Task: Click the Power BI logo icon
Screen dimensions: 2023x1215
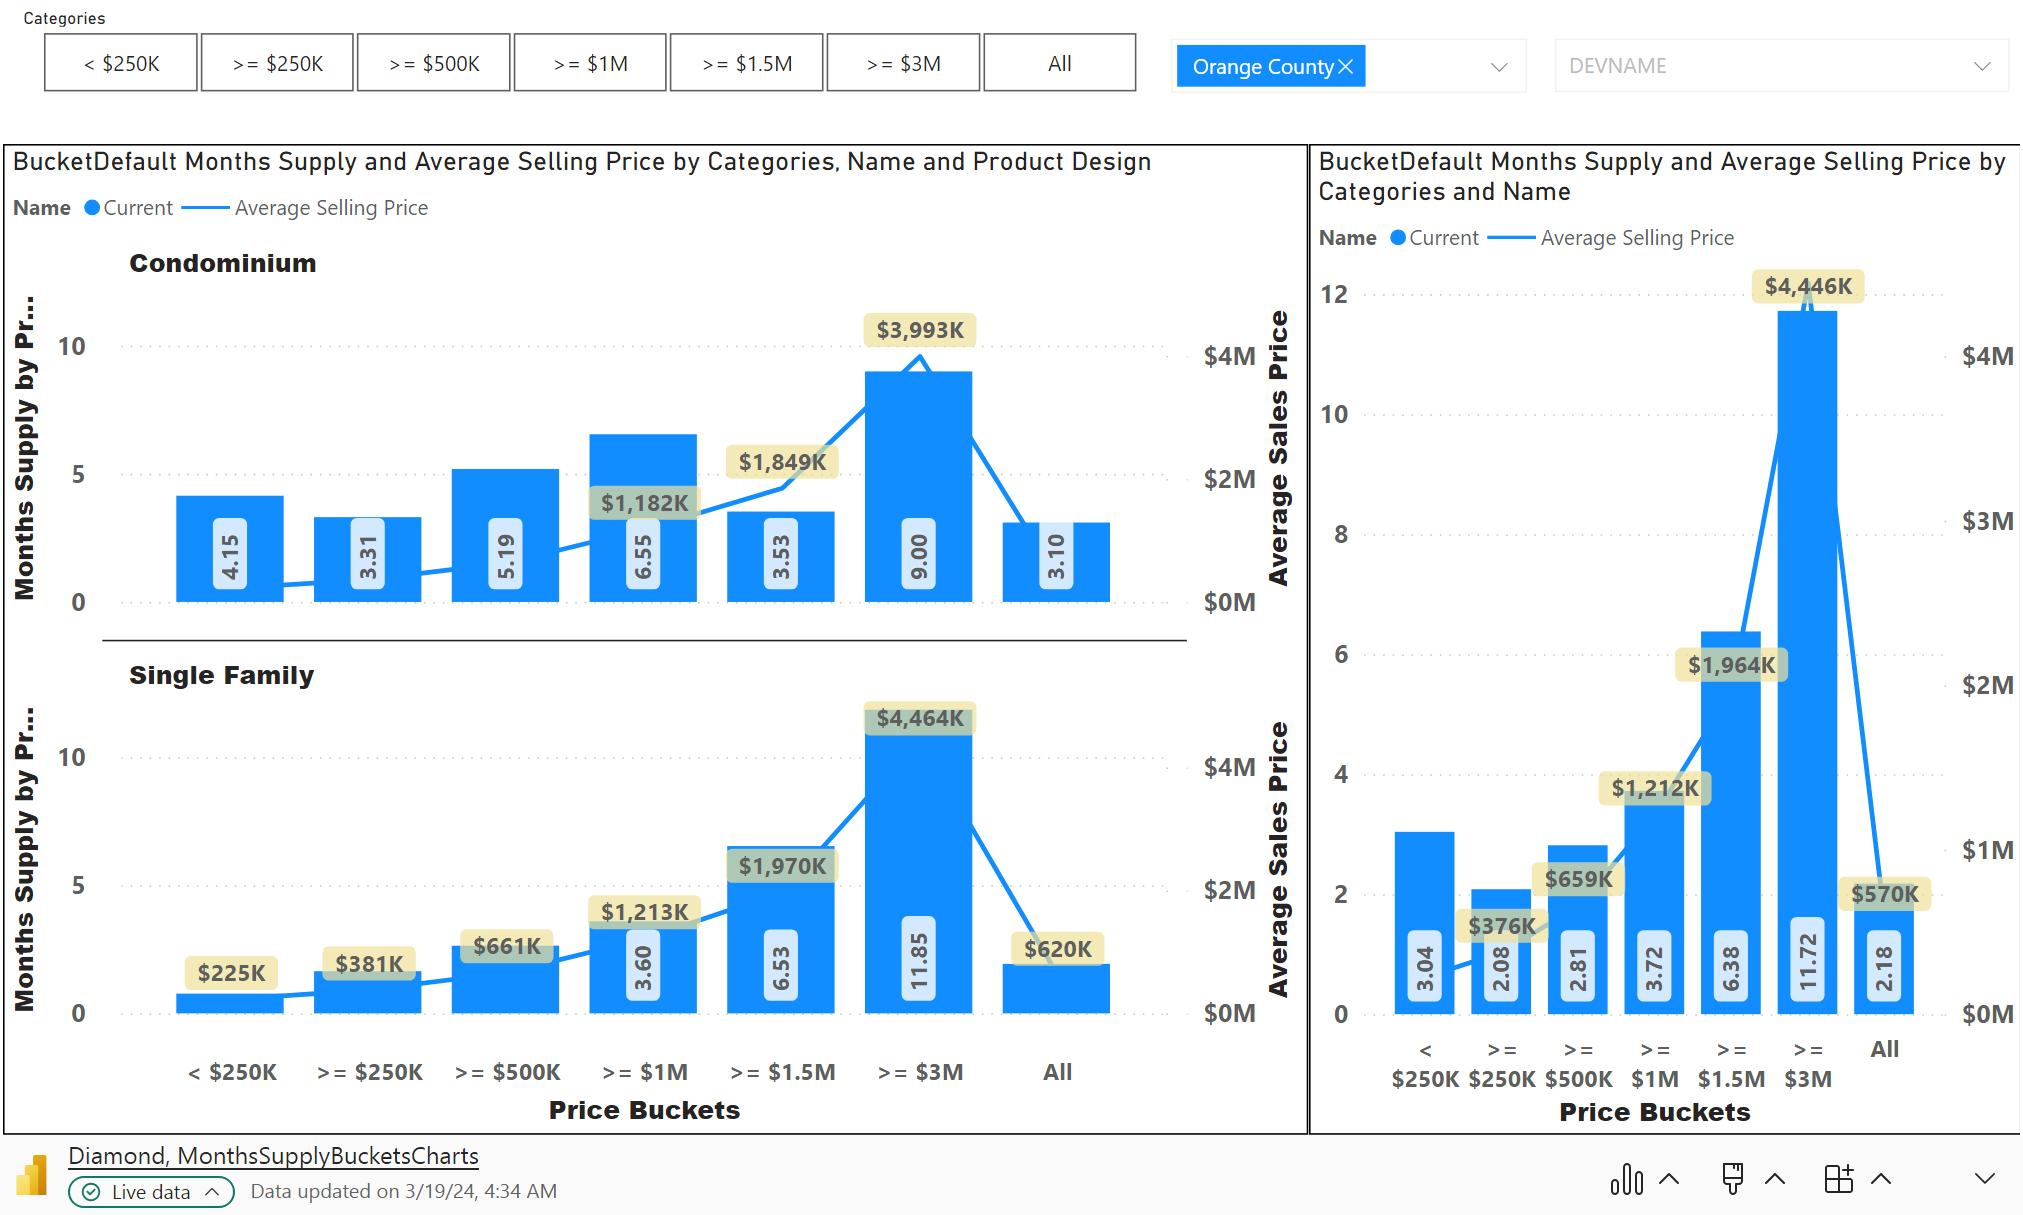Action: [x=32, y=1175]
